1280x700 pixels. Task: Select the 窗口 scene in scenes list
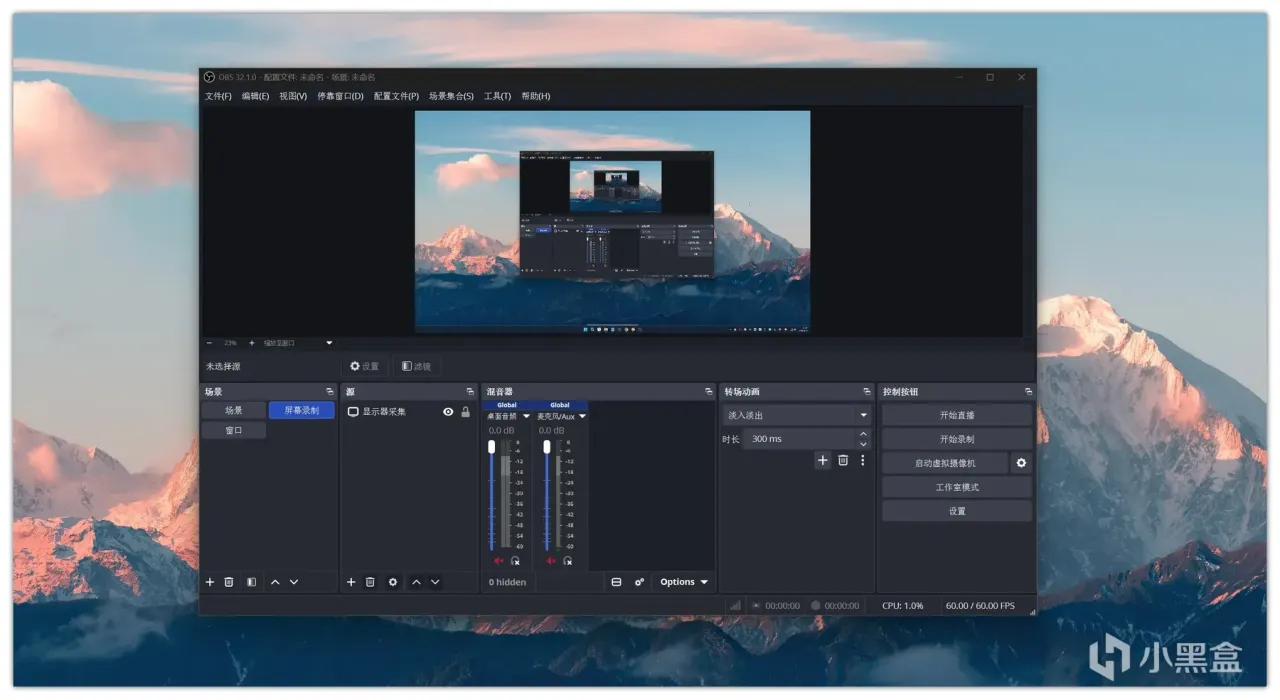pyautogui.click(x=233, y=430)
